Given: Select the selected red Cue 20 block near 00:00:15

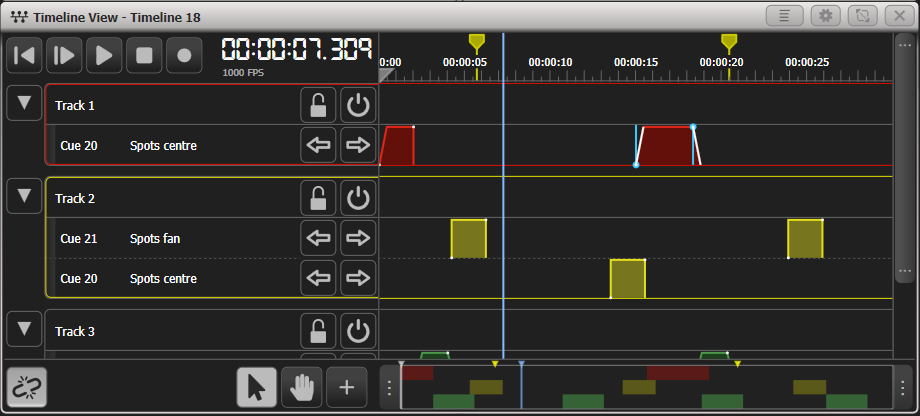Looking at the screenshot, I should point(667,146).
